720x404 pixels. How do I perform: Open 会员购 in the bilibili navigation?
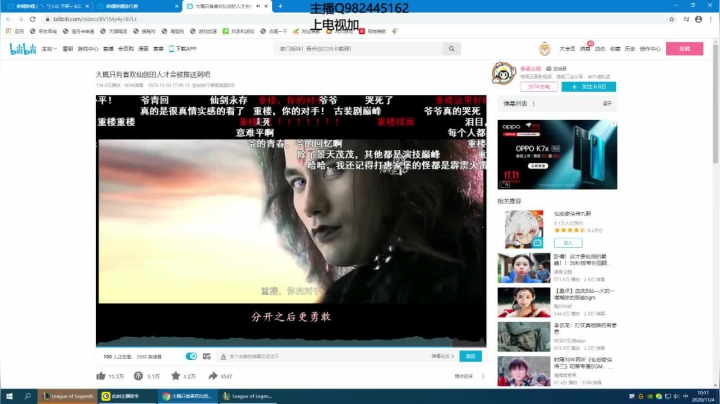pos(126,49)
